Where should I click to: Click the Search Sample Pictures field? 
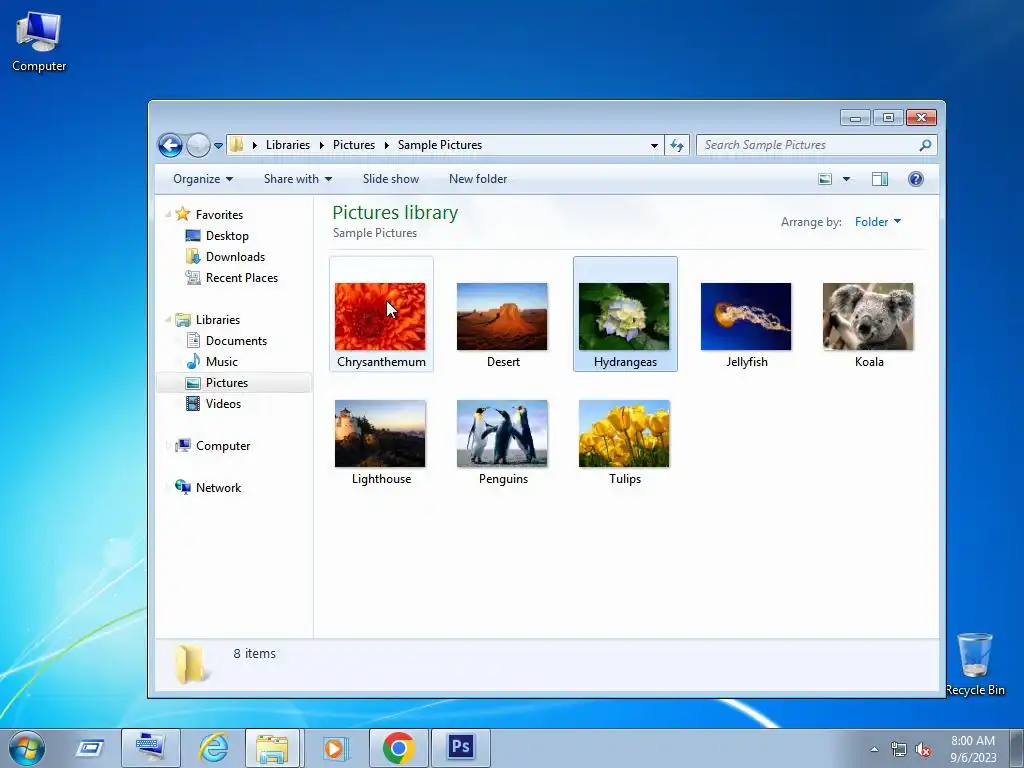point(816,145)
